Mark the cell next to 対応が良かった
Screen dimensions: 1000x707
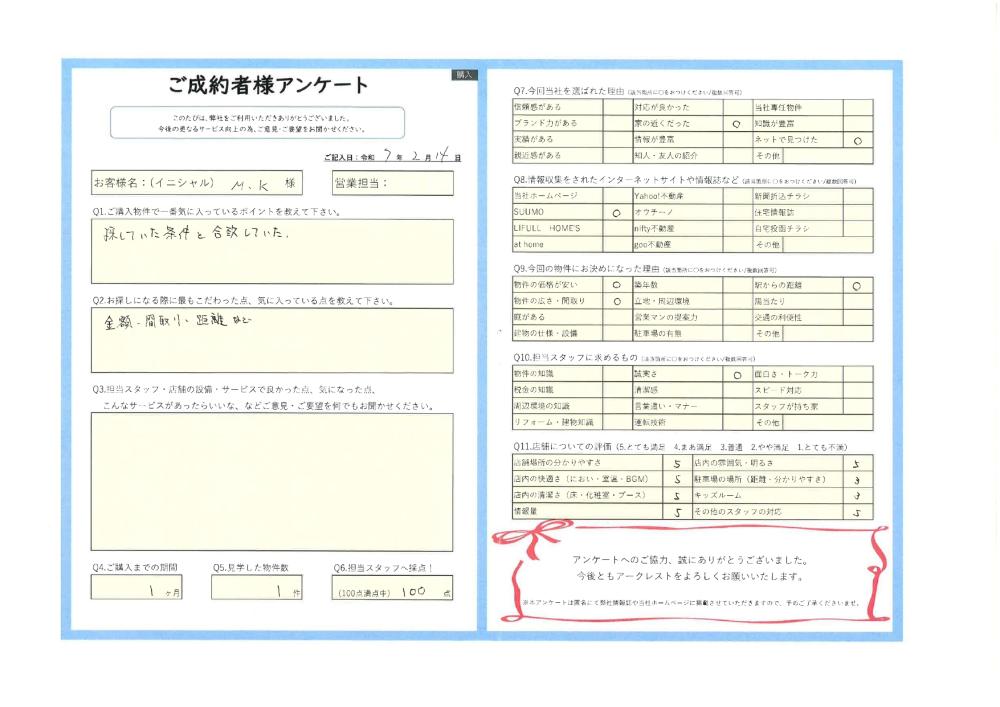tap(737, 107)
